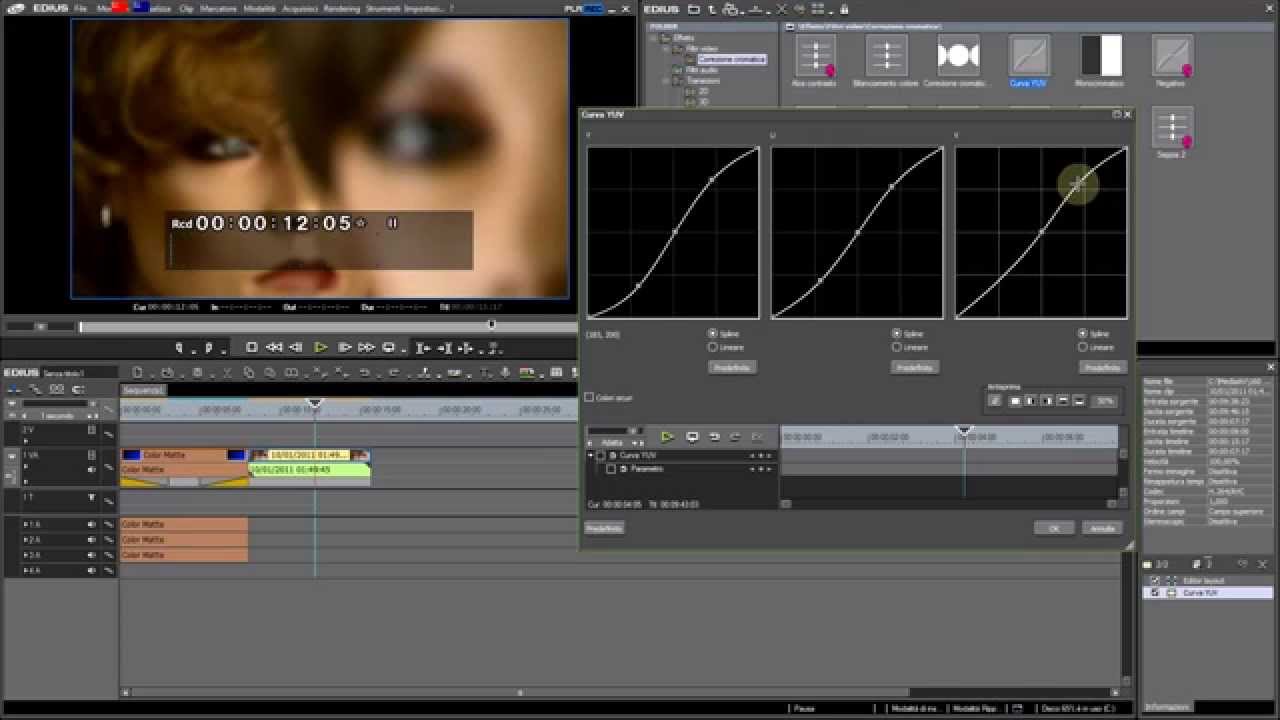This screenshot has width=1280, height=720.
Task: Select Lineare radio for the Y curve
Action: click(712, 347)
